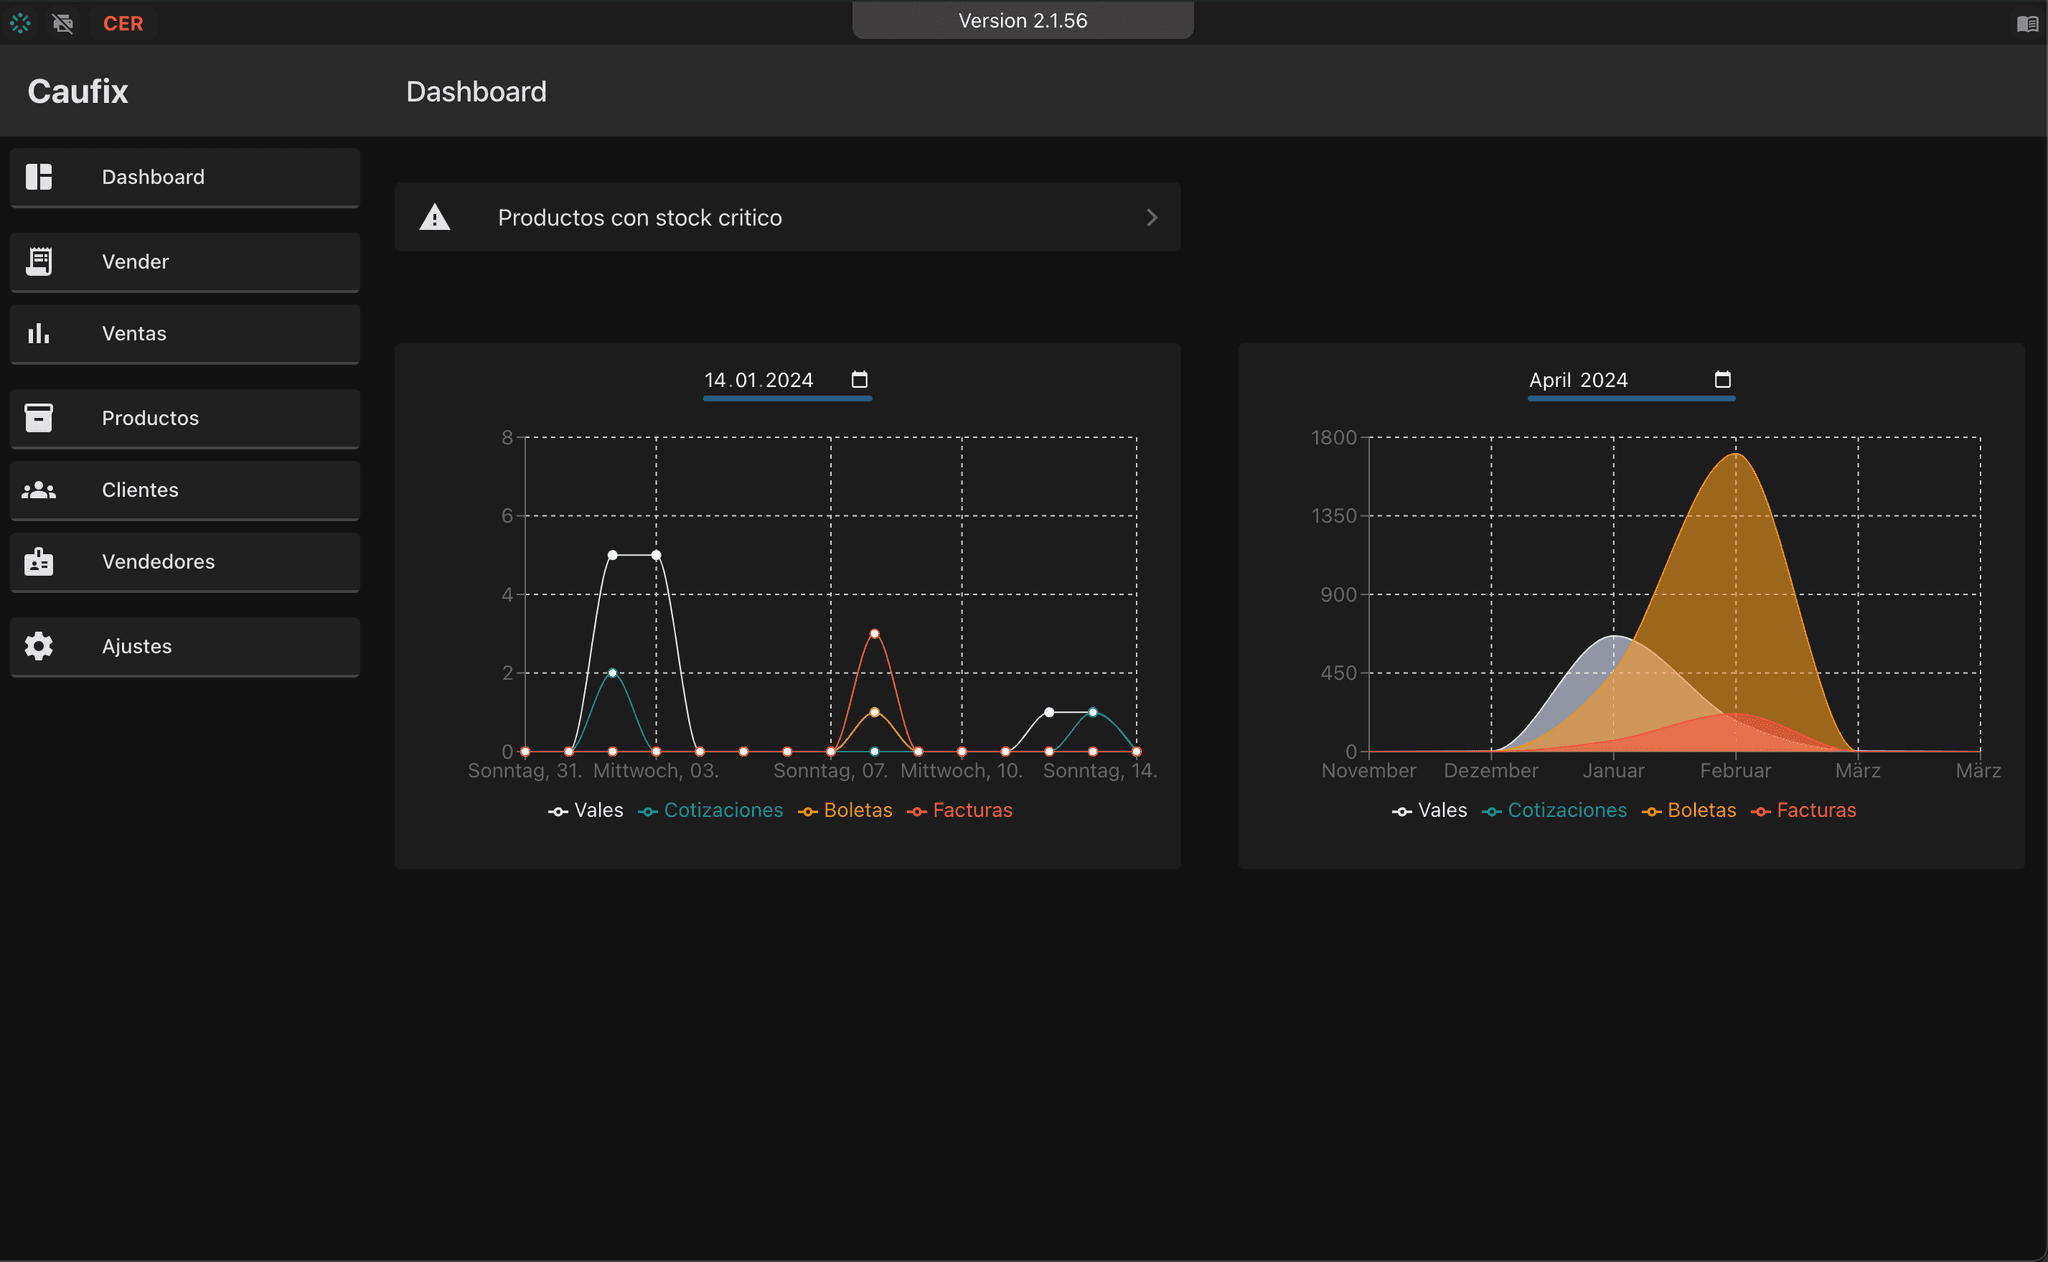Select the Dashboard icon in the sidebar
This screenshot has width=2048, height=1262.
tap(39, 177)
